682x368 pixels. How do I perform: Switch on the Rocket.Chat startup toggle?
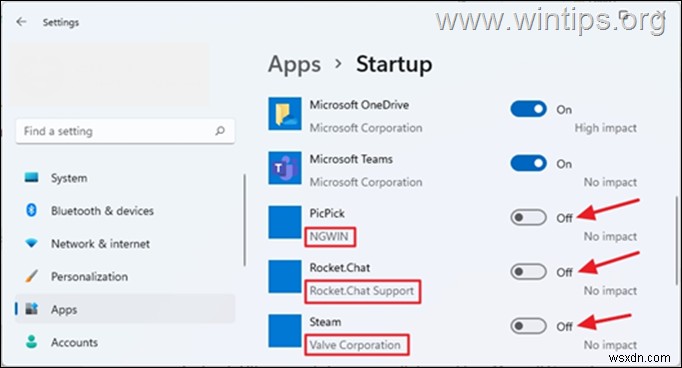[x=528, y=272]
